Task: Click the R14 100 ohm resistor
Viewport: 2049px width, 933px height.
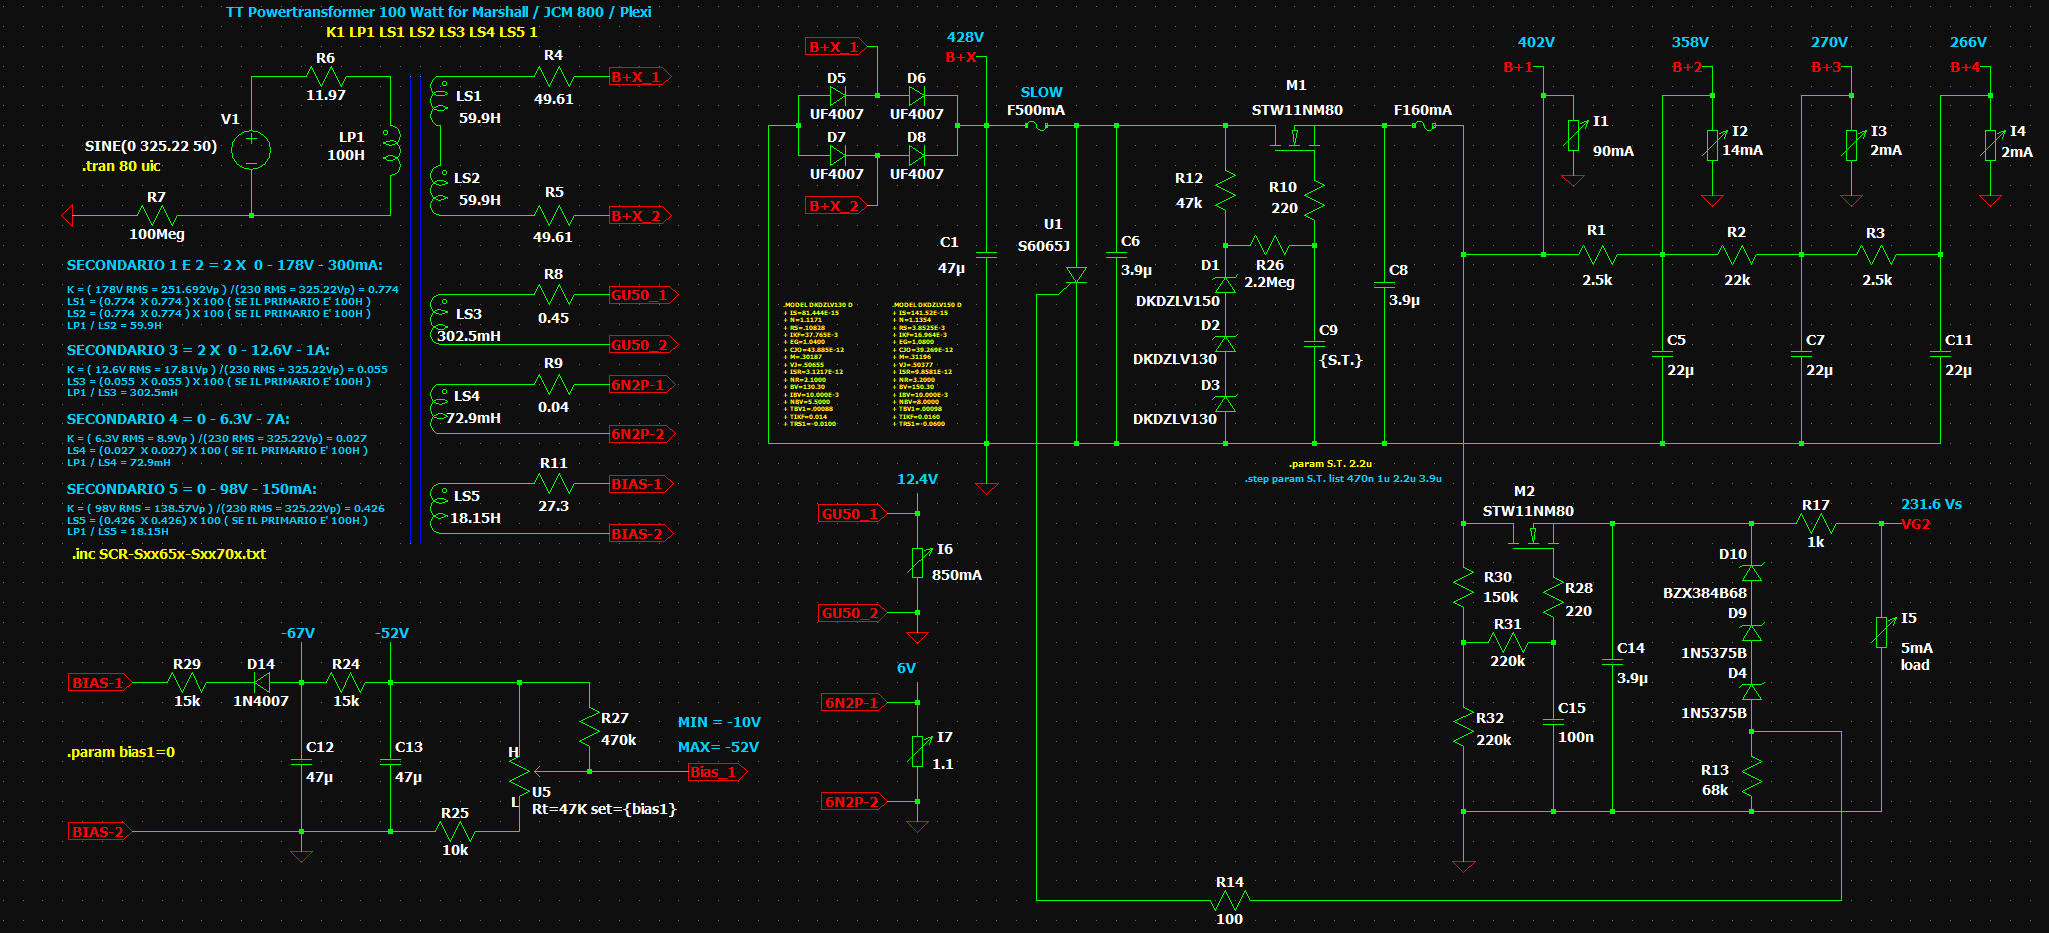Action: pyautogui.click(x=1229, y=900)
